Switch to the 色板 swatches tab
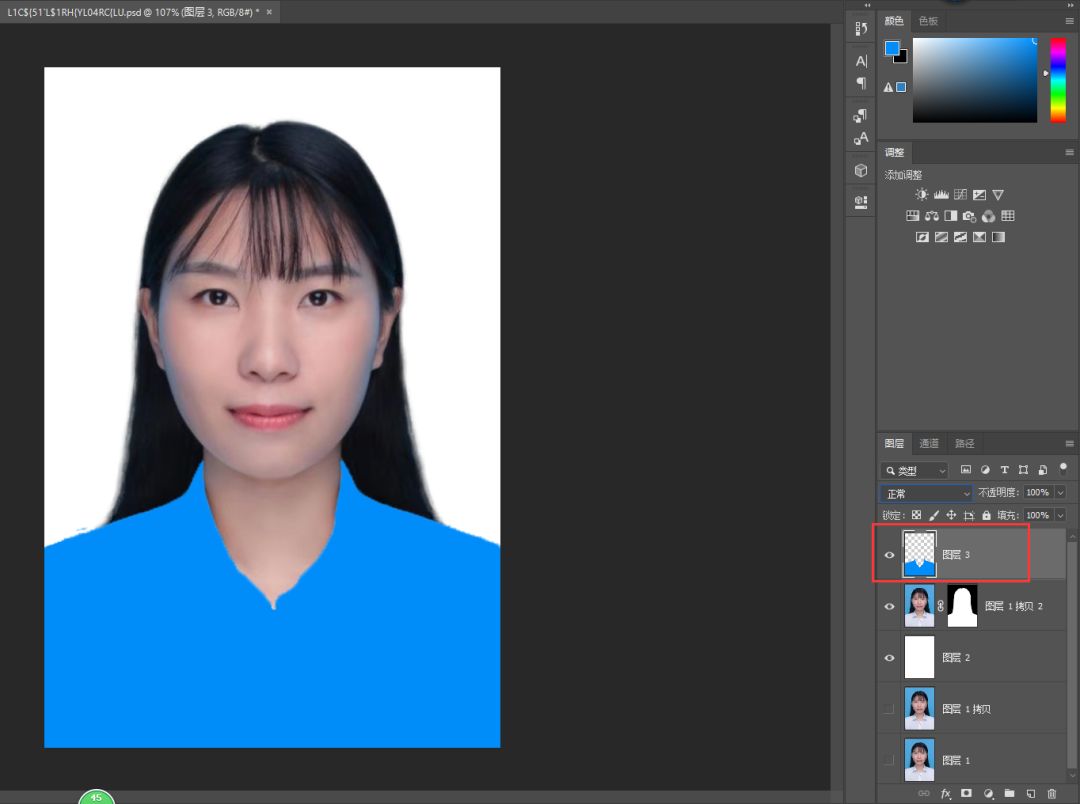The image size is (1080, 804). 928,21
